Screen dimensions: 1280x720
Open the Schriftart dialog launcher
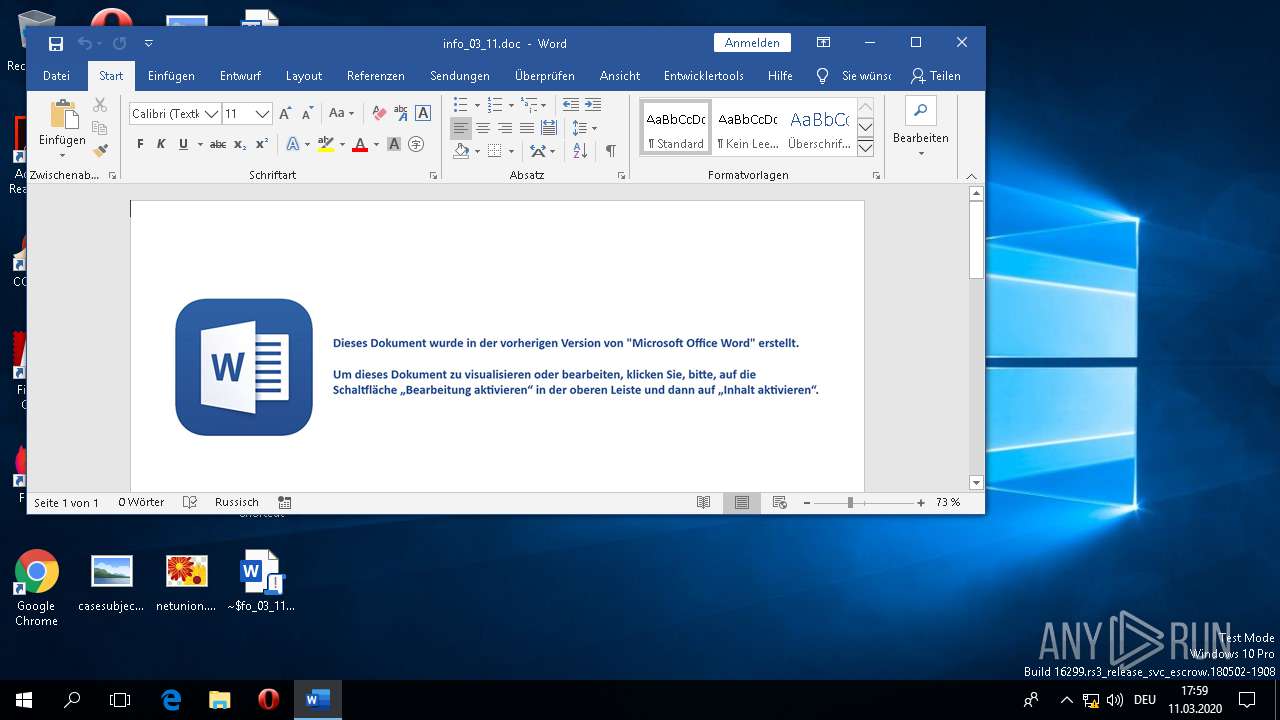pos(433,175)
